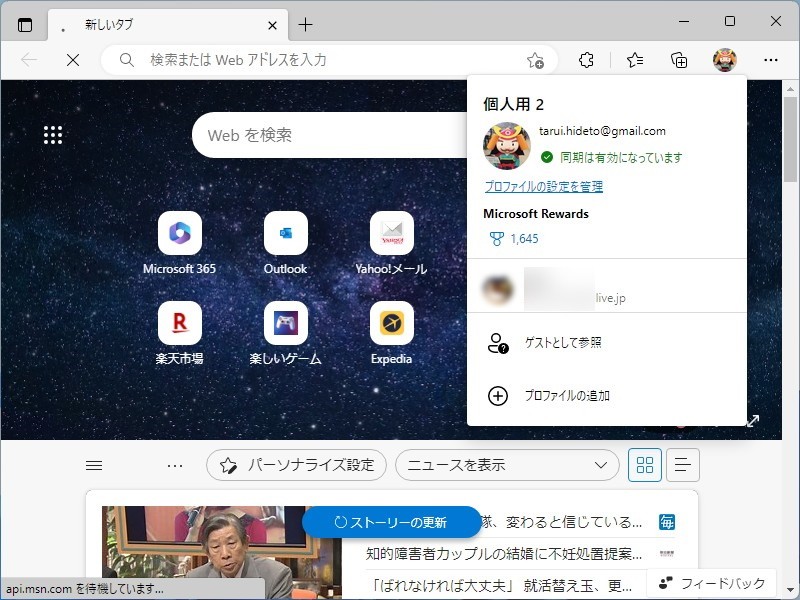Open the Collections icon in the toolbar

point(679,60)
